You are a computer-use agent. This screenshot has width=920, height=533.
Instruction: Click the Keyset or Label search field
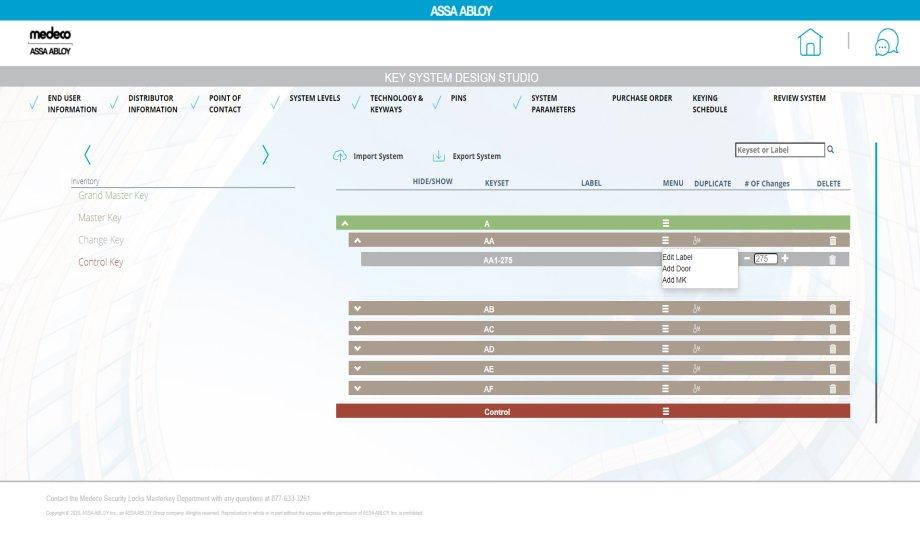coord(780,150)
